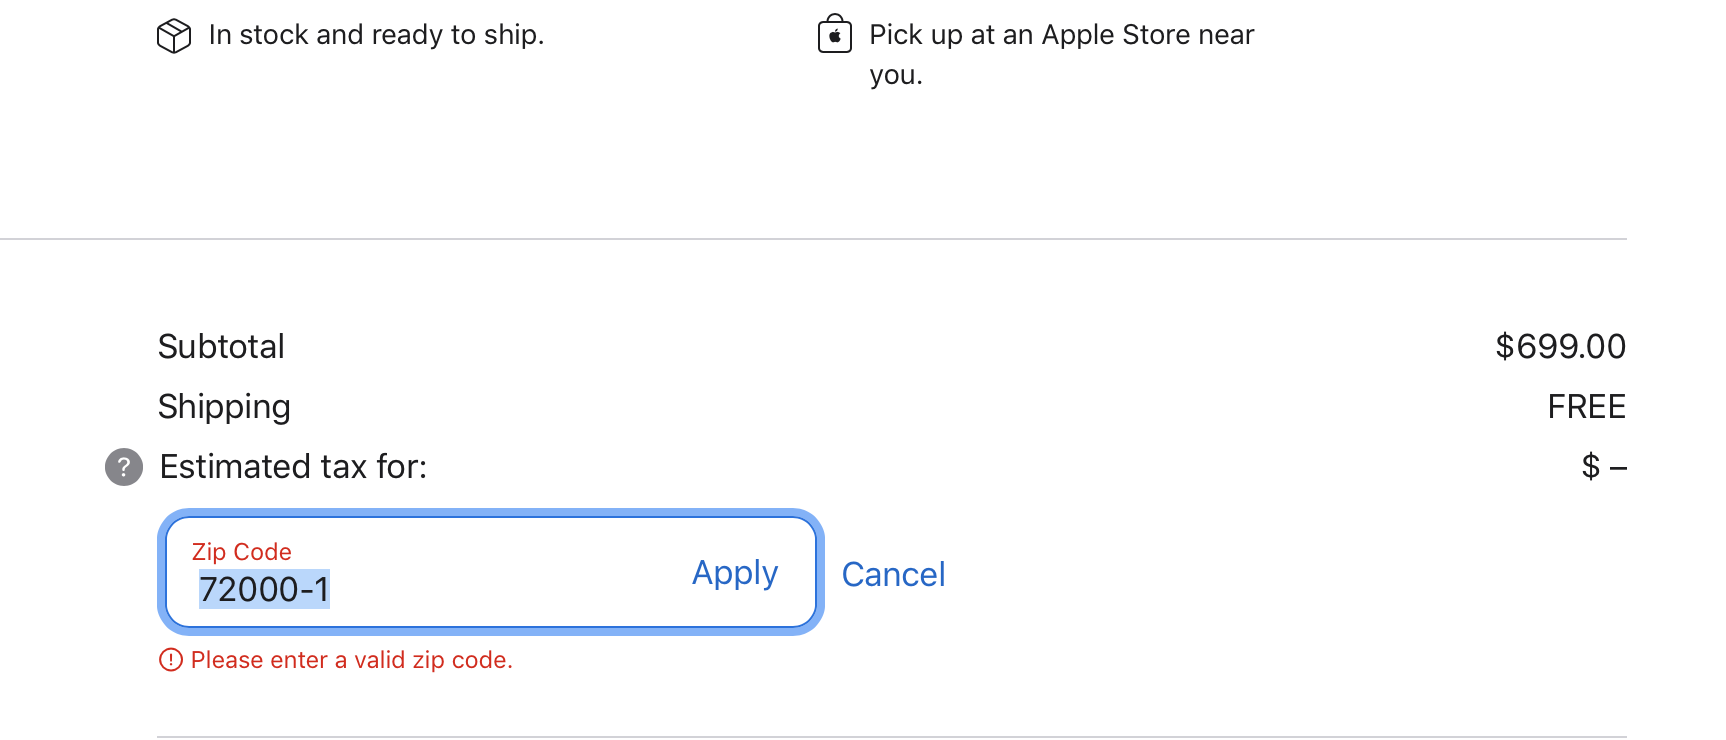Click the FREE shipping value
Image resolution: width=1726 pixels, height=740 pixels.
[x=1586, y=407]
